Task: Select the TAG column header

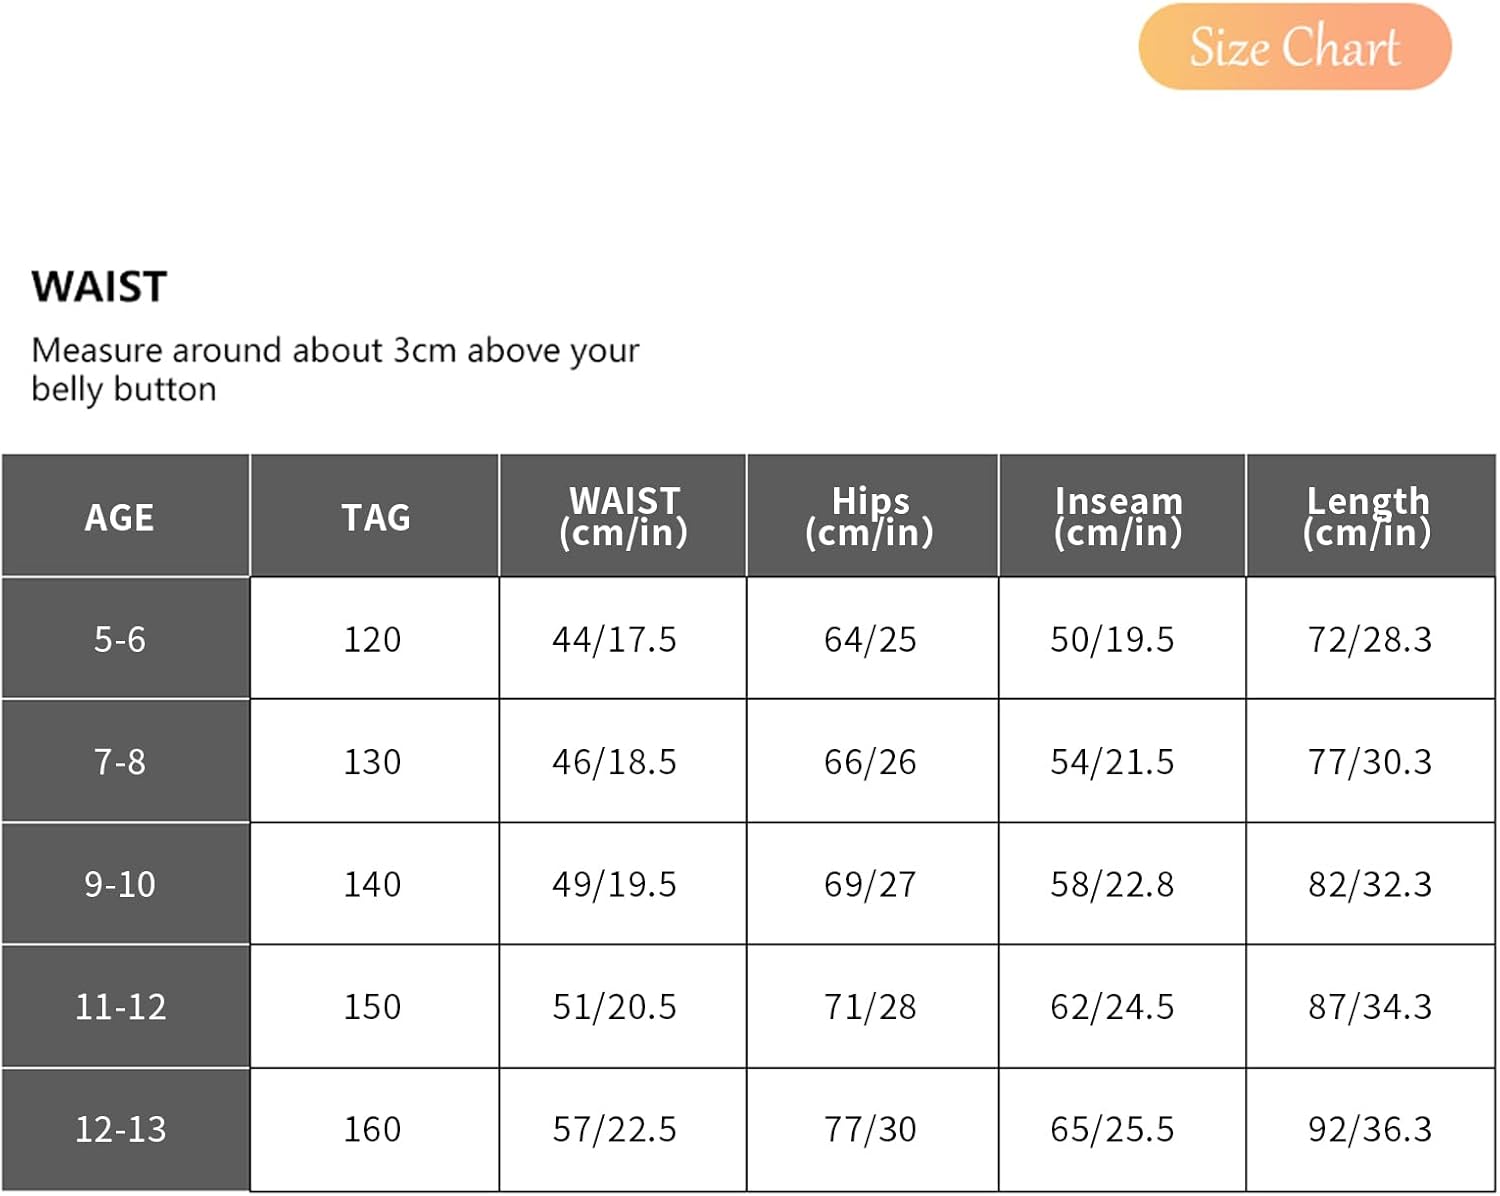Action: [375, 517]
